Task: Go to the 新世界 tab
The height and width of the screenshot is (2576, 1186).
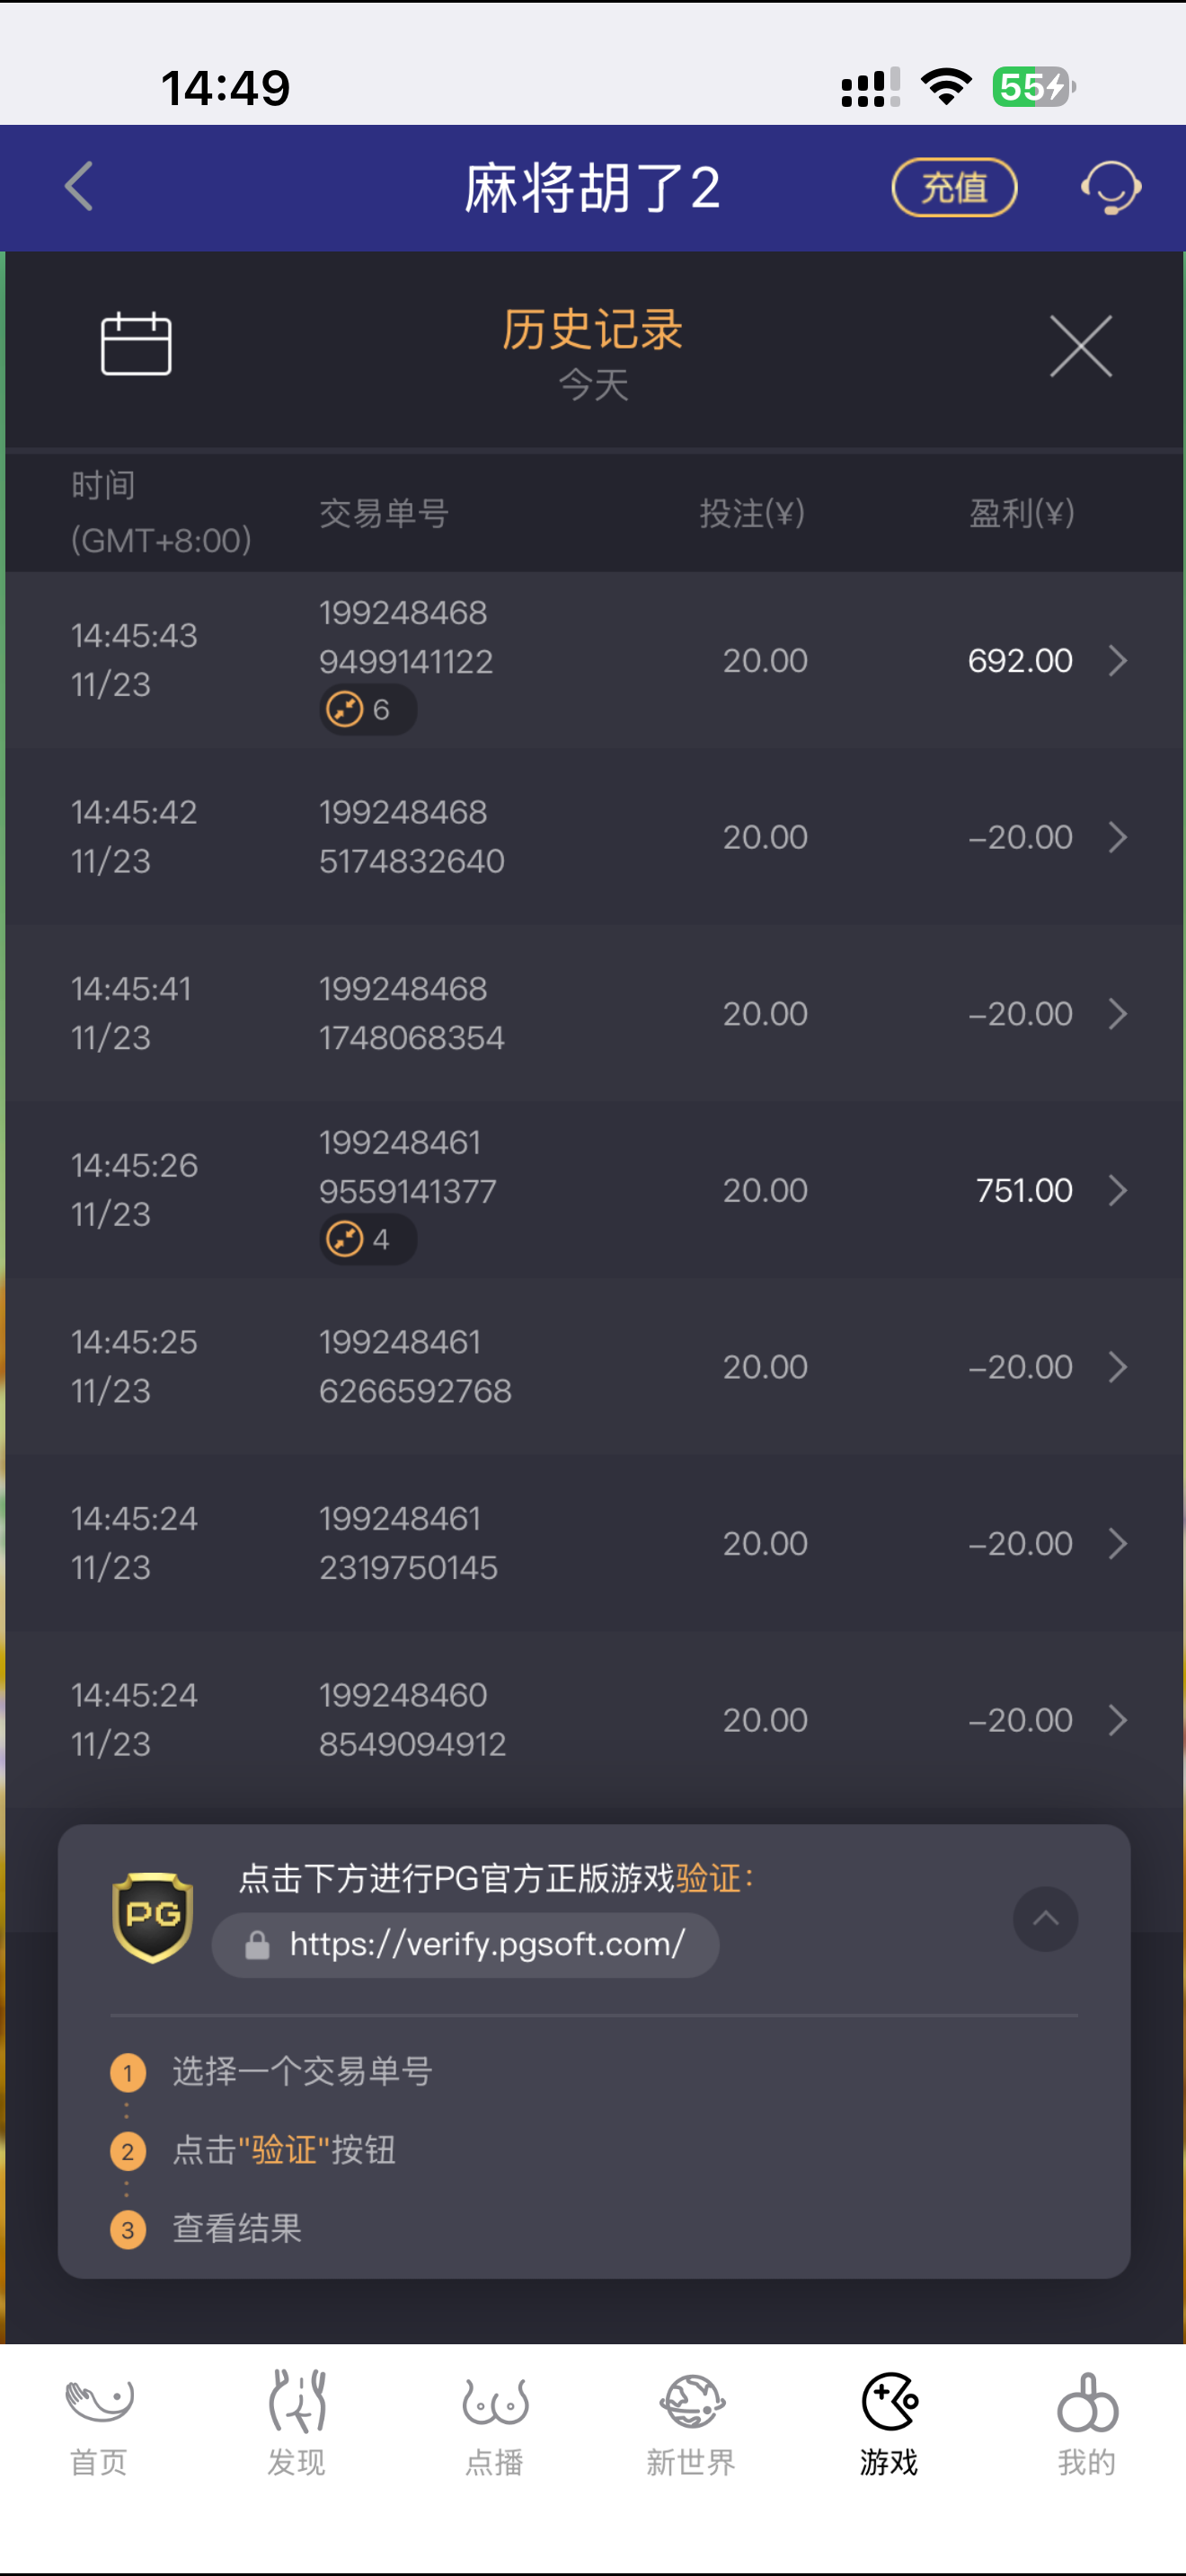Action: (691, 2422)
